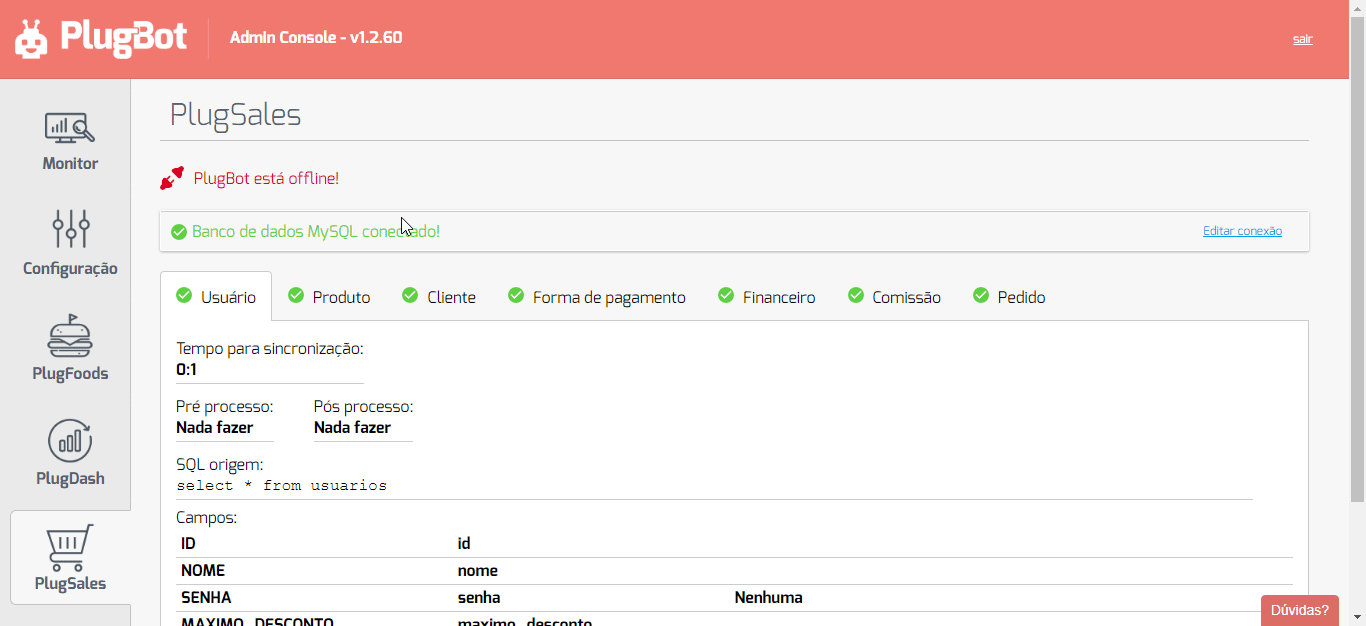Click the SQL origem select query field

[x=714, y=486]
